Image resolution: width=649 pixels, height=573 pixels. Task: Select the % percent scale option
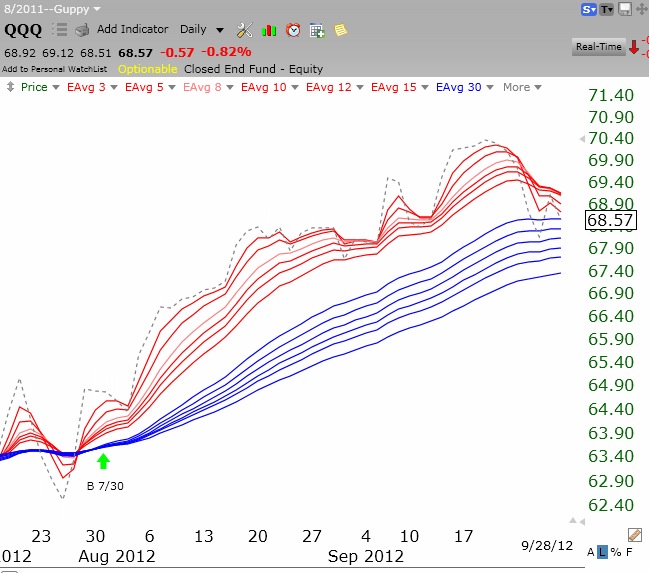pyautogui.click(x=616, y=552)
